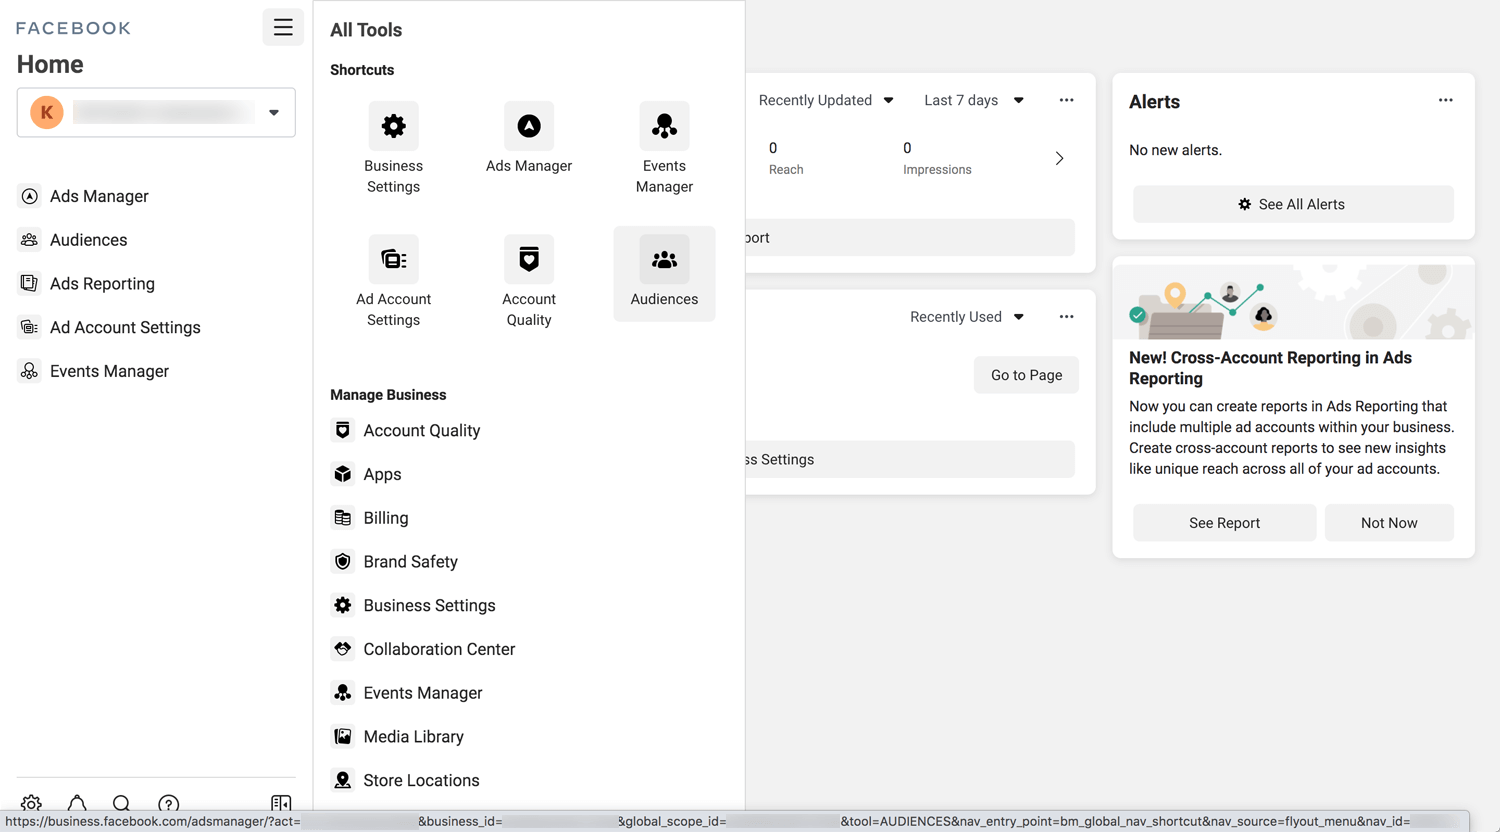Open Ad Account Settings shortcut icon
Viewport: 1500px width, 832px height.
(393, 259)
